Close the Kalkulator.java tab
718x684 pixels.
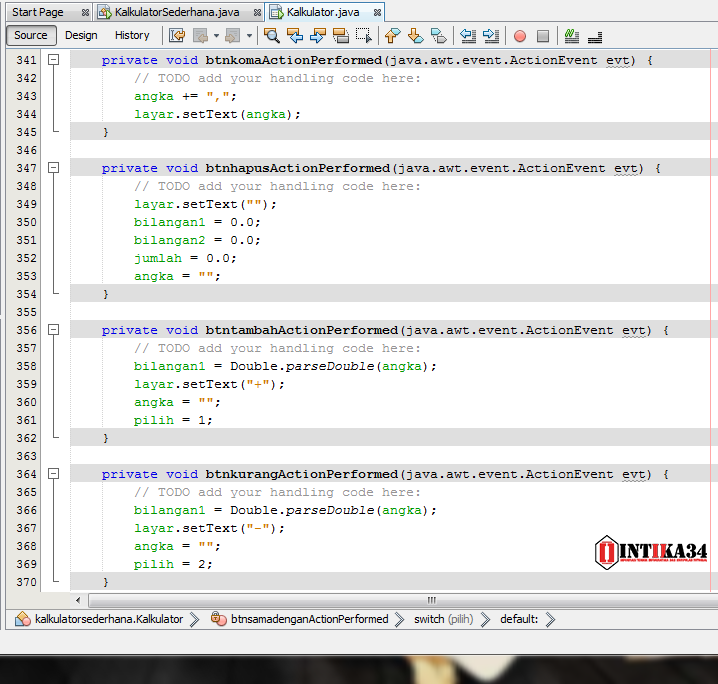[x=377, y=13]
